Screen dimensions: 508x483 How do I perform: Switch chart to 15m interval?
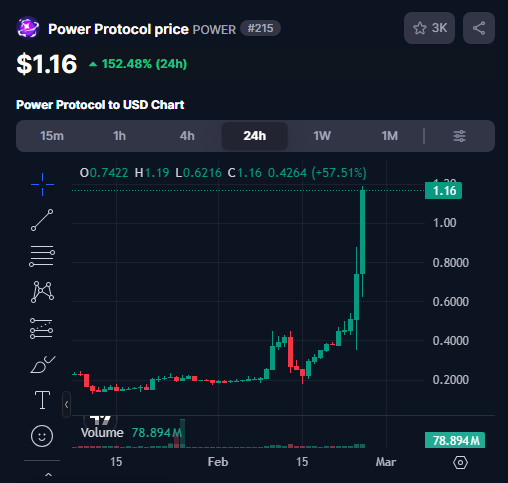coord(52,136)
